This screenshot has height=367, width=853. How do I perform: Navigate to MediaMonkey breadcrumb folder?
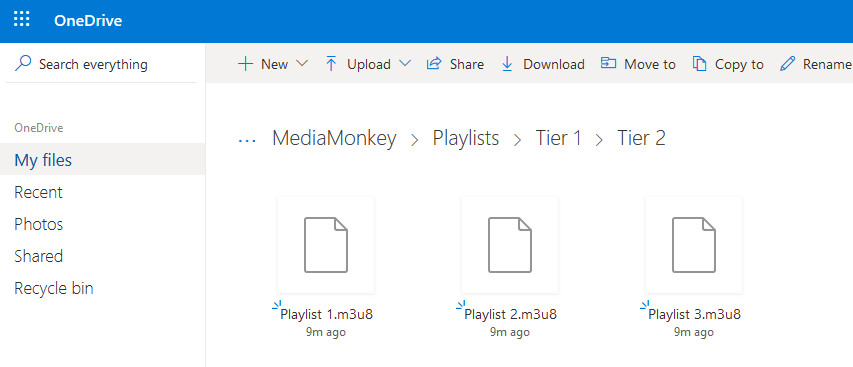(x=334, y=138)
